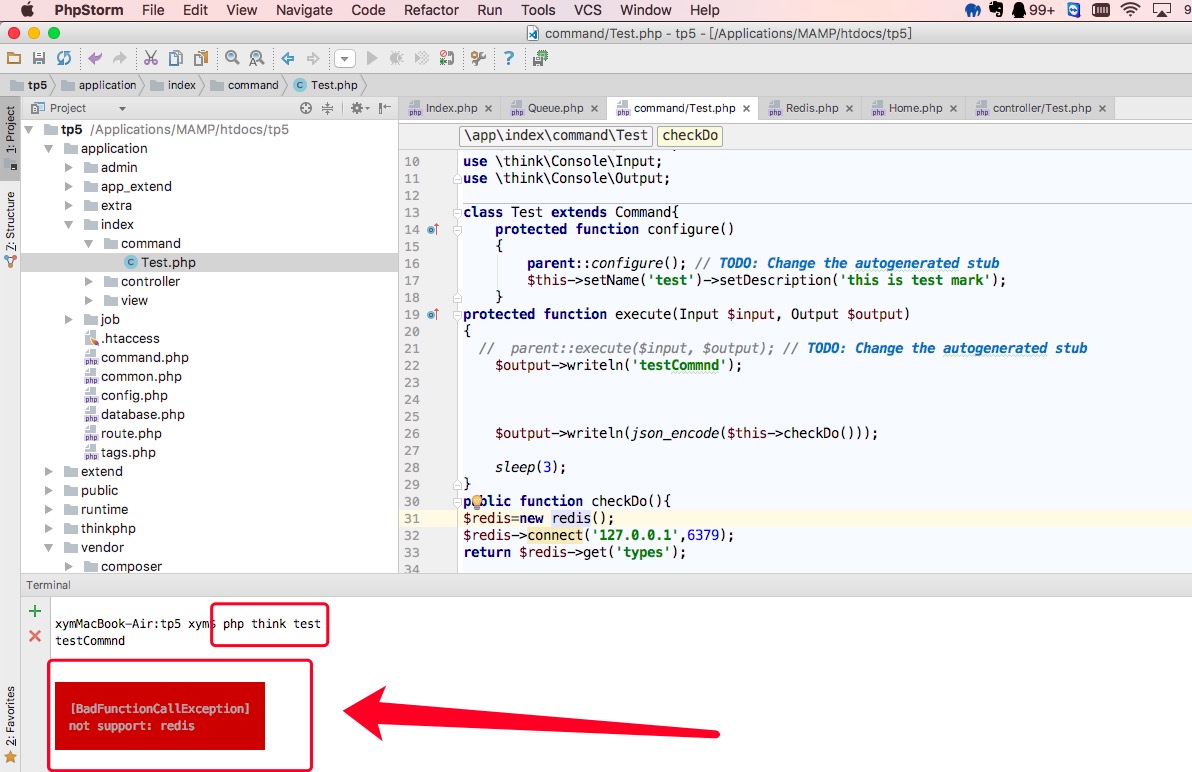Open run configuration dropdown in toolbar
The width and height of the screenshot is (1192, 772).
click(x=345, y=59)
